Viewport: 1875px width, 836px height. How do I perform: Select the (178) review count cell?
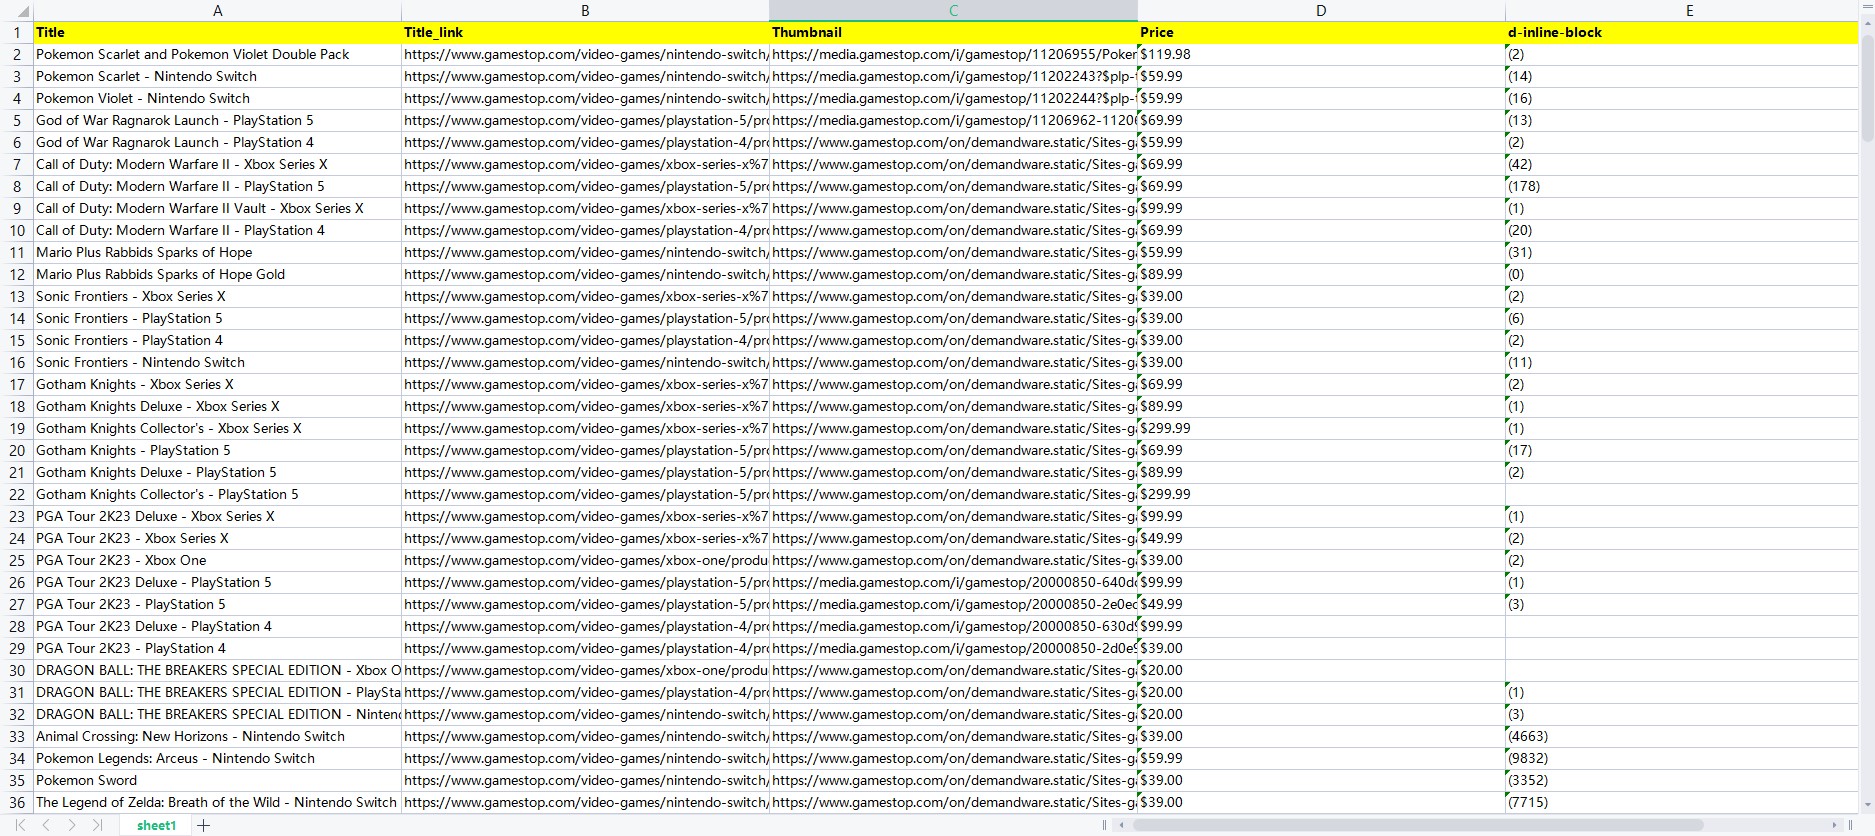click(x=1682, y=186)
